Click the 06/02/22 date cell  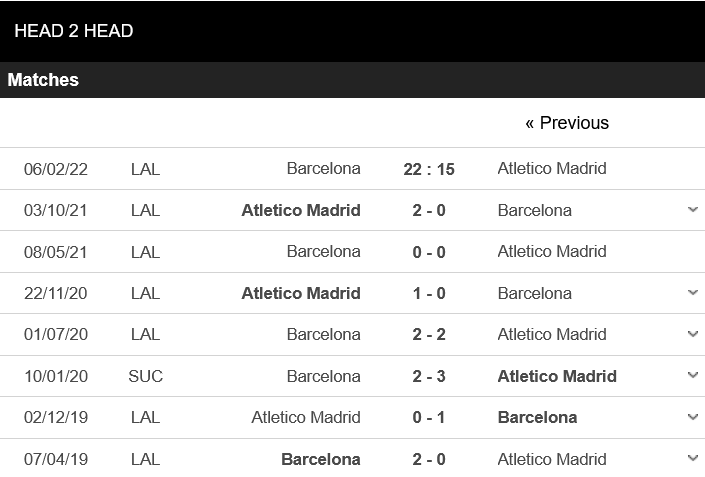click(56, 169)
